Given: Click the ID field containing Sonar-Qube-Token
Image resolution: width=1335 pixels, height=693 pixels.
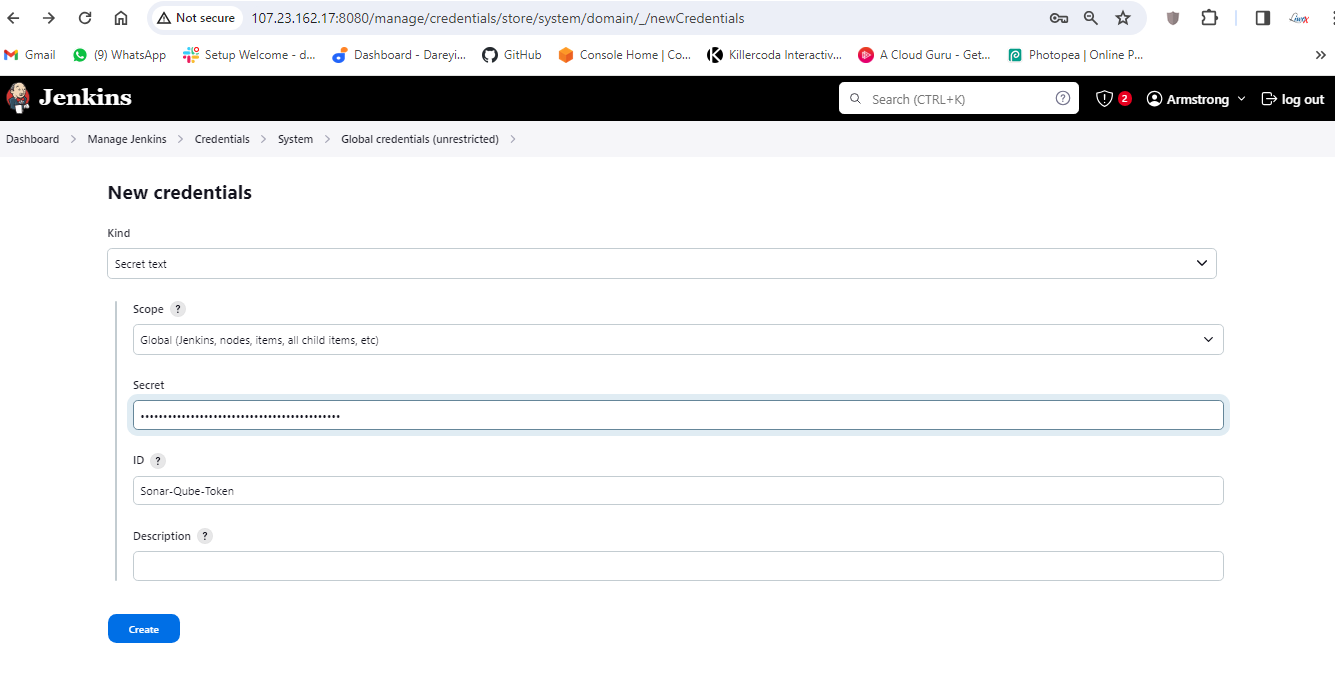Looking at the screenshot, I should tap(677, 491).
